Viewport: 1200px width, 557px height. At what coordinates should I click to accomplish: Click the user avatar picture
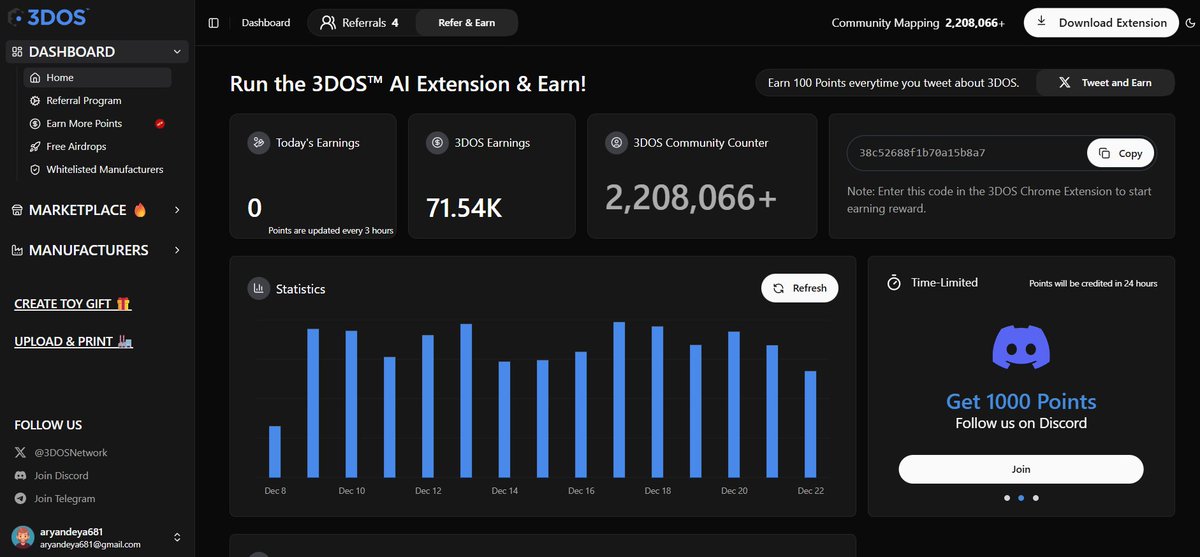(21, 537)
